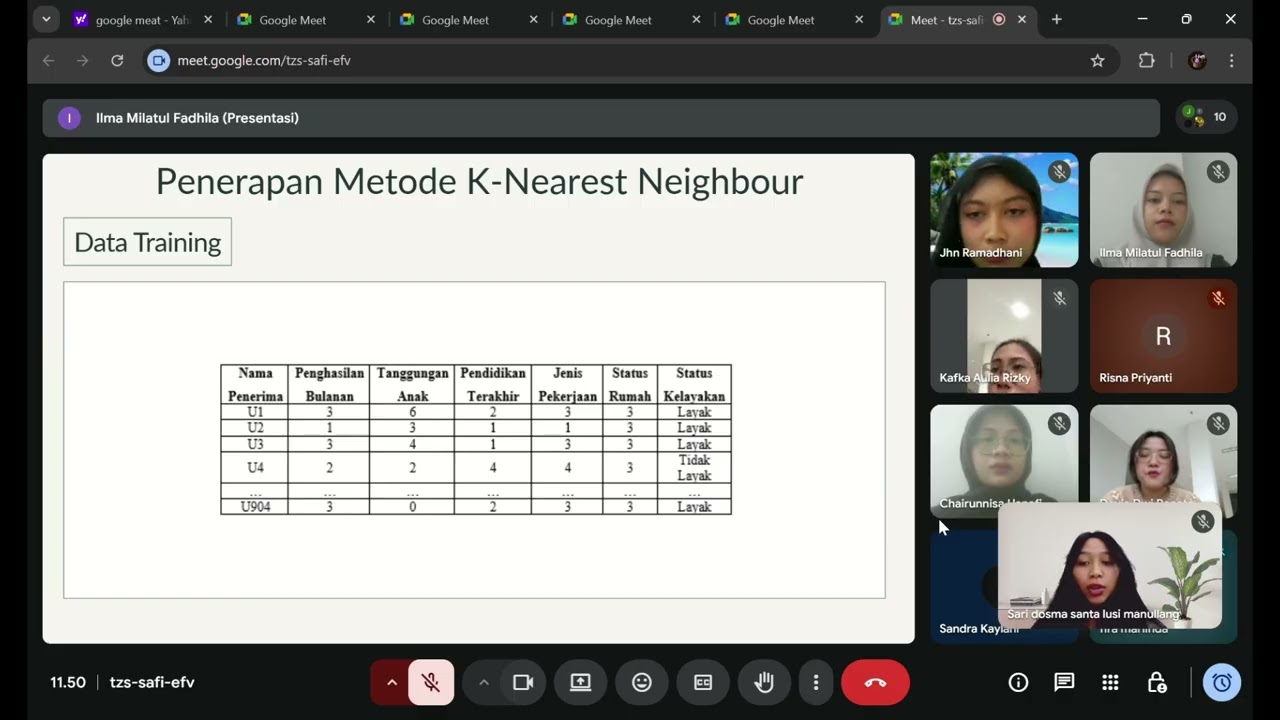The width and height of the screenshot is (1280, 720).
Task: Click the presenter avatar letter I
Action: tap(69, 118)
